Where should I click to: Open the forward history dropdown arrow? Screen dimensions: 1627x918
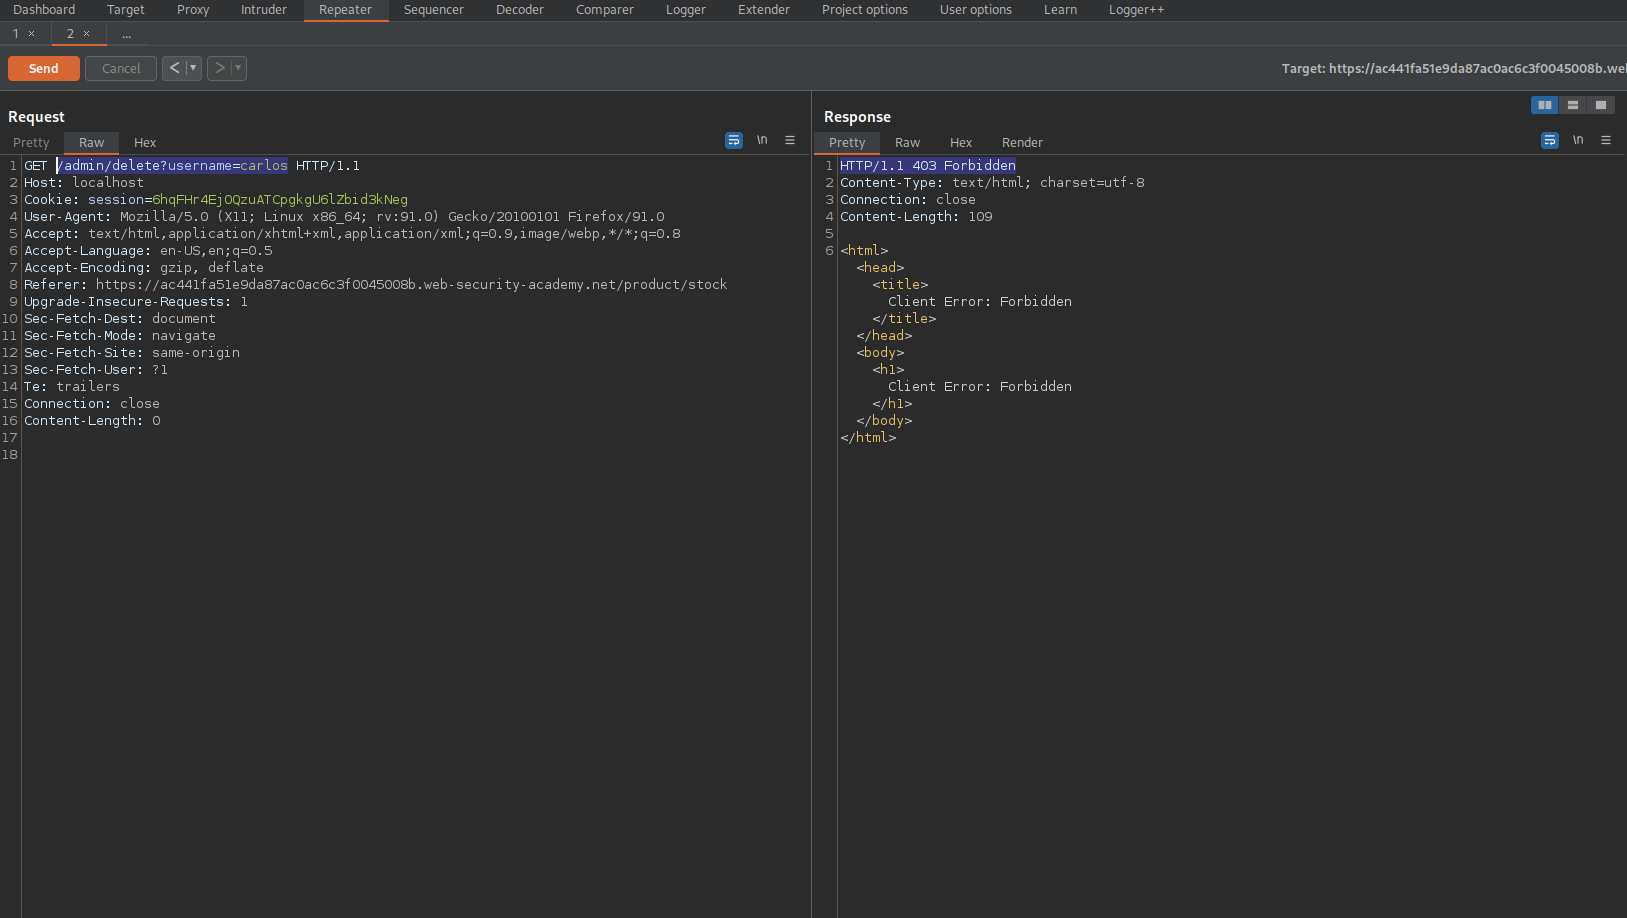[x=238, y=68]
